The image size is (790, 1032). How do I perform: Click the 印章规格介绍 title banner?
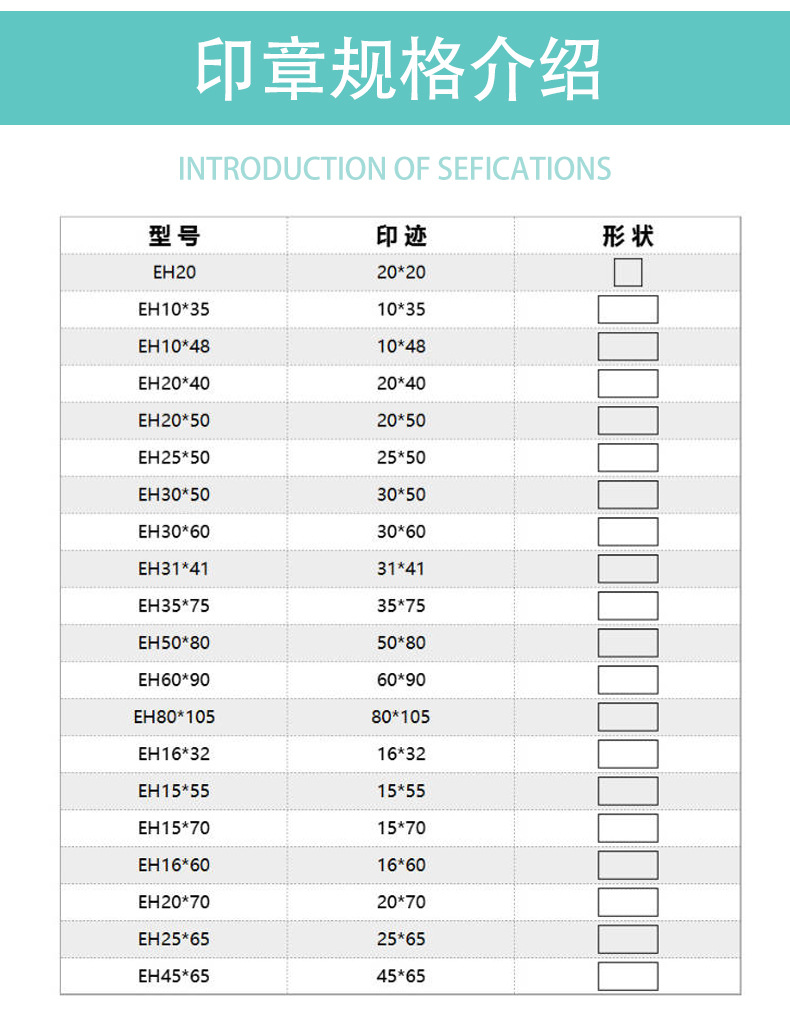tap(395, 68)
